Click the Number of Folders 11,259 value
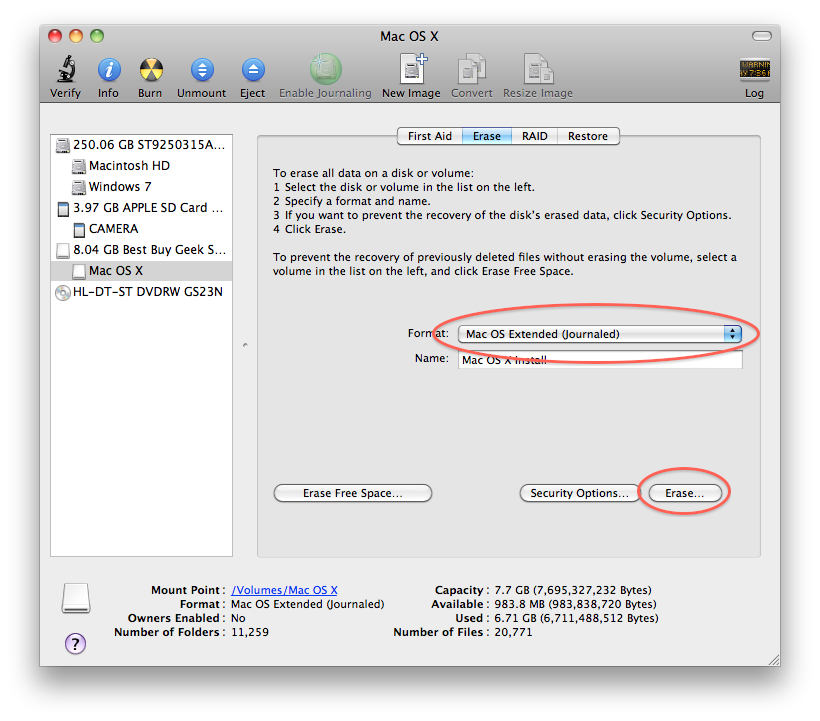This screenshot has height=721, width=820. tap(250, 632)
